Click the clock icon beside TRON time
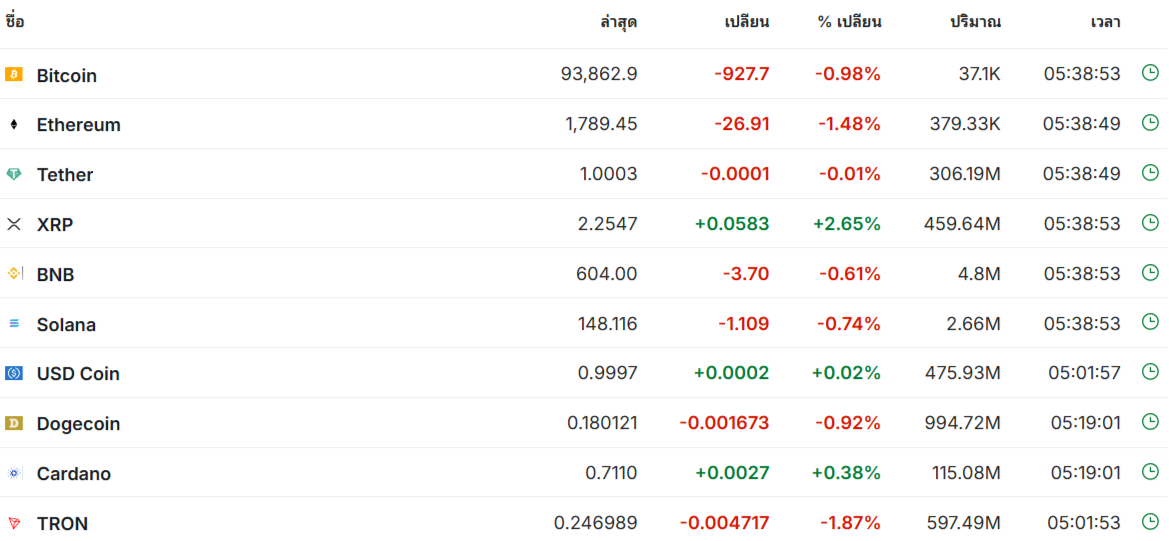The width and height of the screenshot is (1169, 541). pos(1150,521)
